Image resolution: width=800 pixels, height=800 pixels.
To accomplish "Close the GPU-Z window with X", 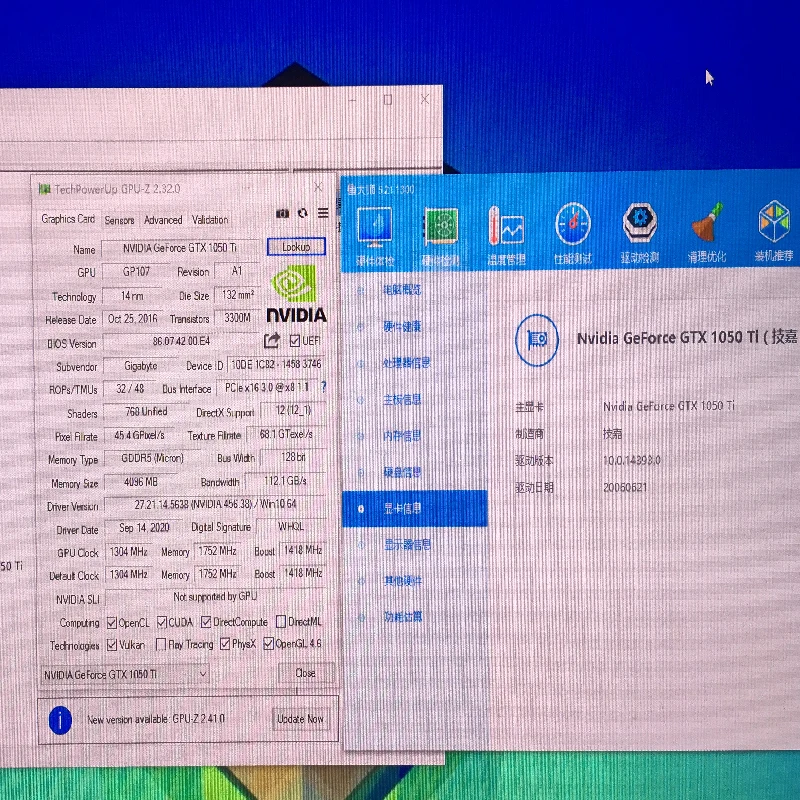I will [318, 187].
